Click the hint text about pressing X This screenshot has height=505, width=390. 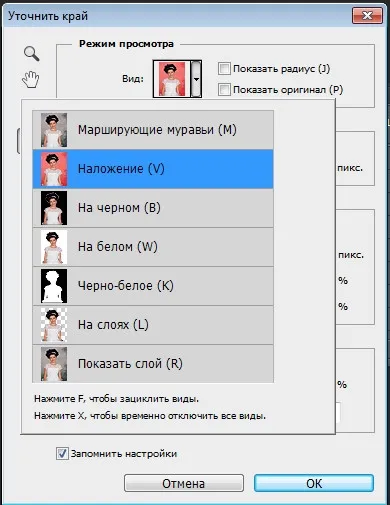150,416
